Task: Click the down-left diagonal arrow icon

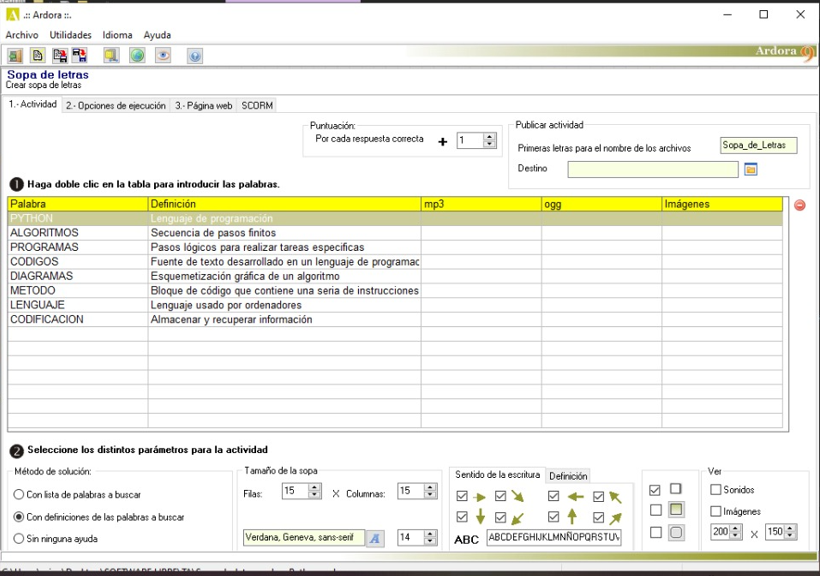Action: tap(517, 518)
